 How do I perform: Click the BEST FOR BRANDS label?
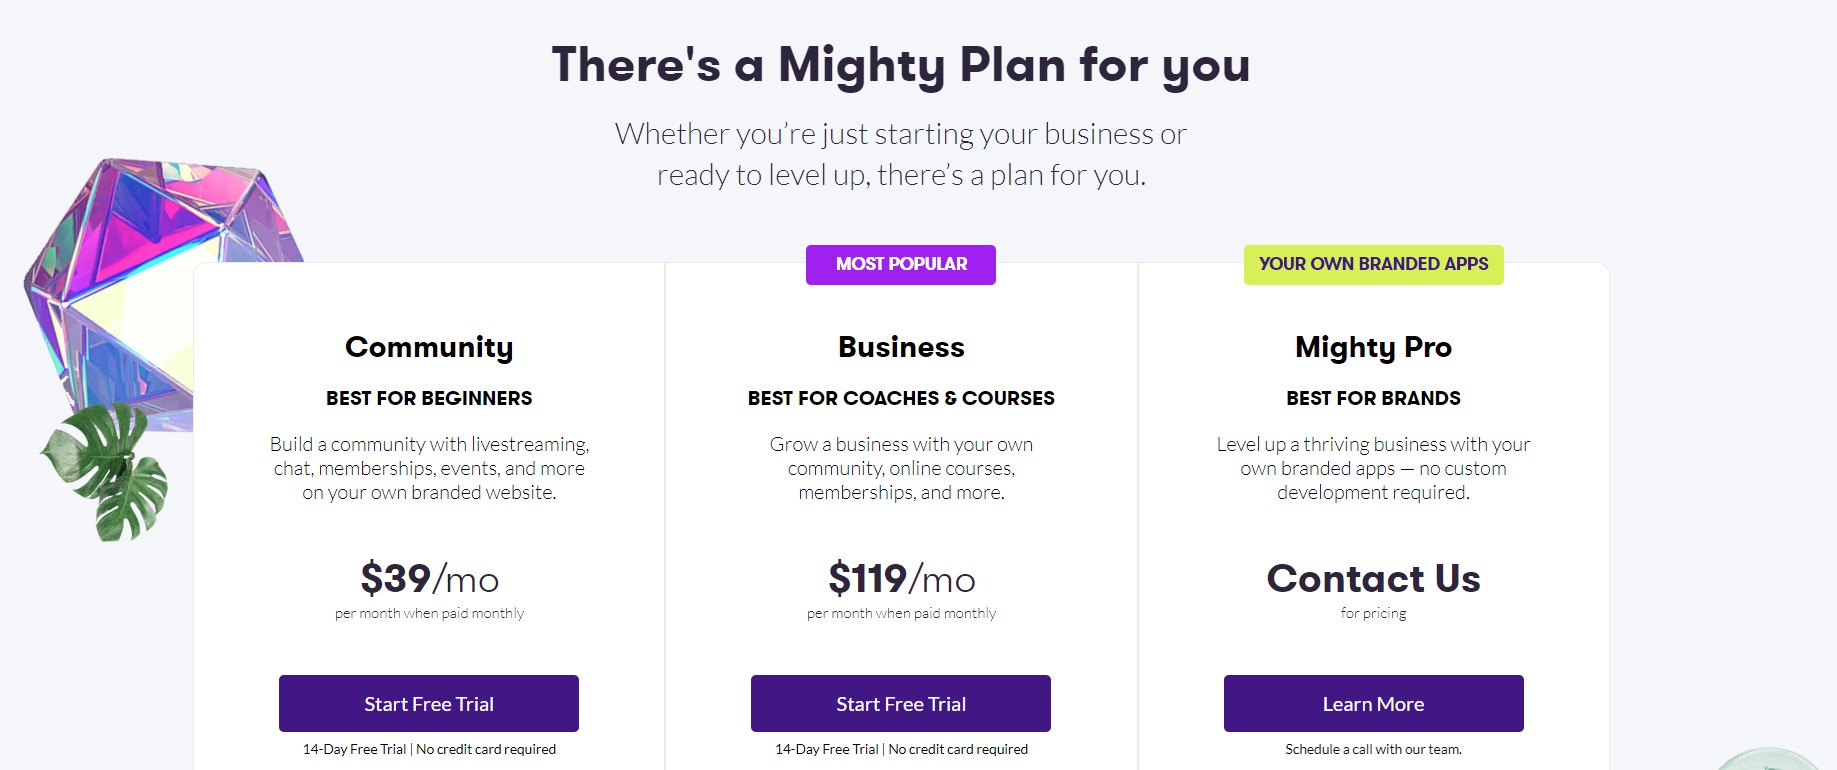point(1373,398)
